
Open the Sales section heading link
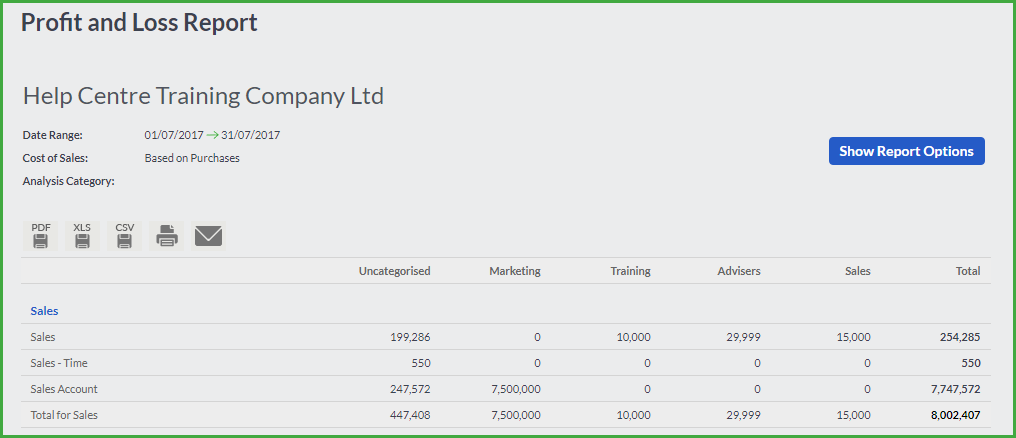click(44, 311)
